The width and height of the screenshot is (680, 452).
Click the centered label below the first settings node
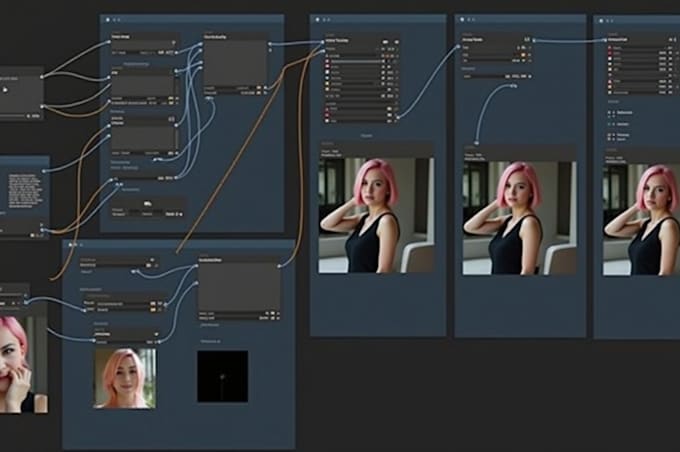click(x=367, y=133)
